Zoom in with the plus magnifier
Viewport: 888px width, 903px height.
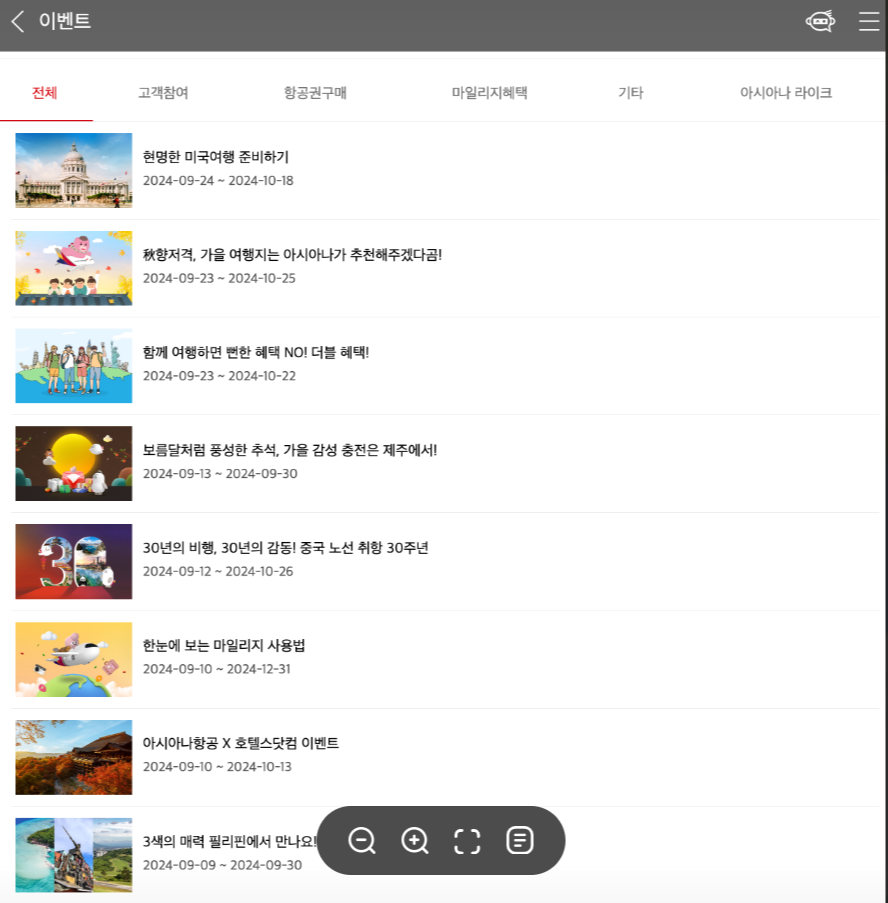coord(415,841)
